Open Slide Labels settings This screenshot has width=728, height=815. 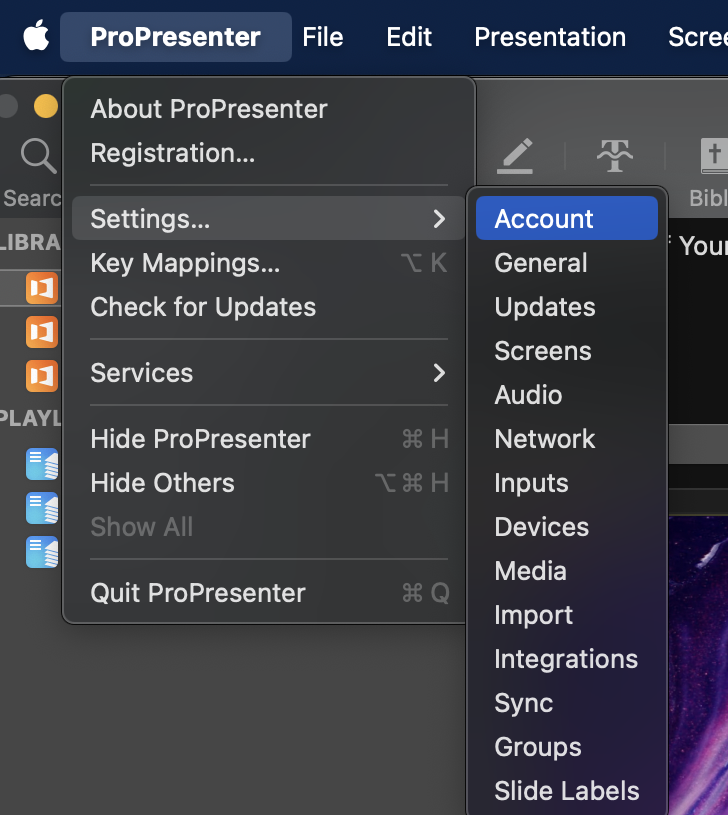pyautogui.click(x=567, y=791)
